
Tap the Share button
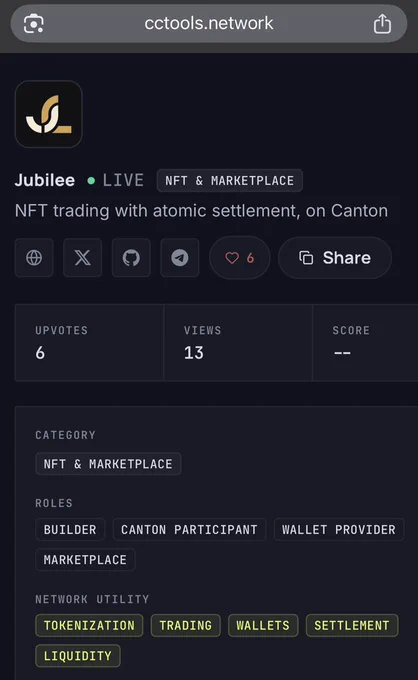[x=335, y=258]
